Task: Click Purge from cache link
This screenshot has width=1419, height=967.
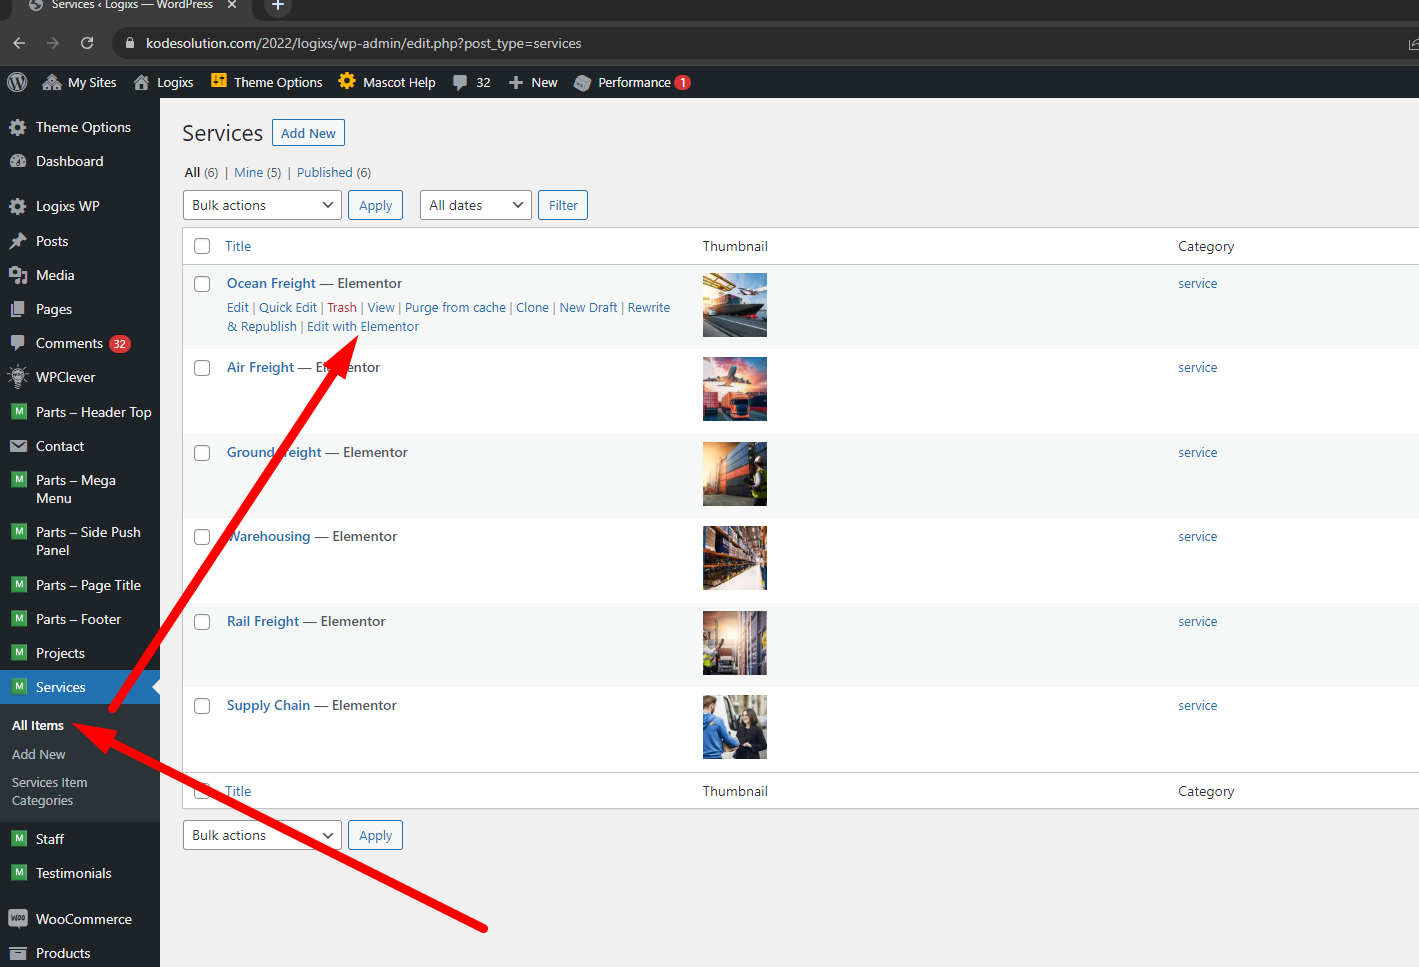Action: 455,307
